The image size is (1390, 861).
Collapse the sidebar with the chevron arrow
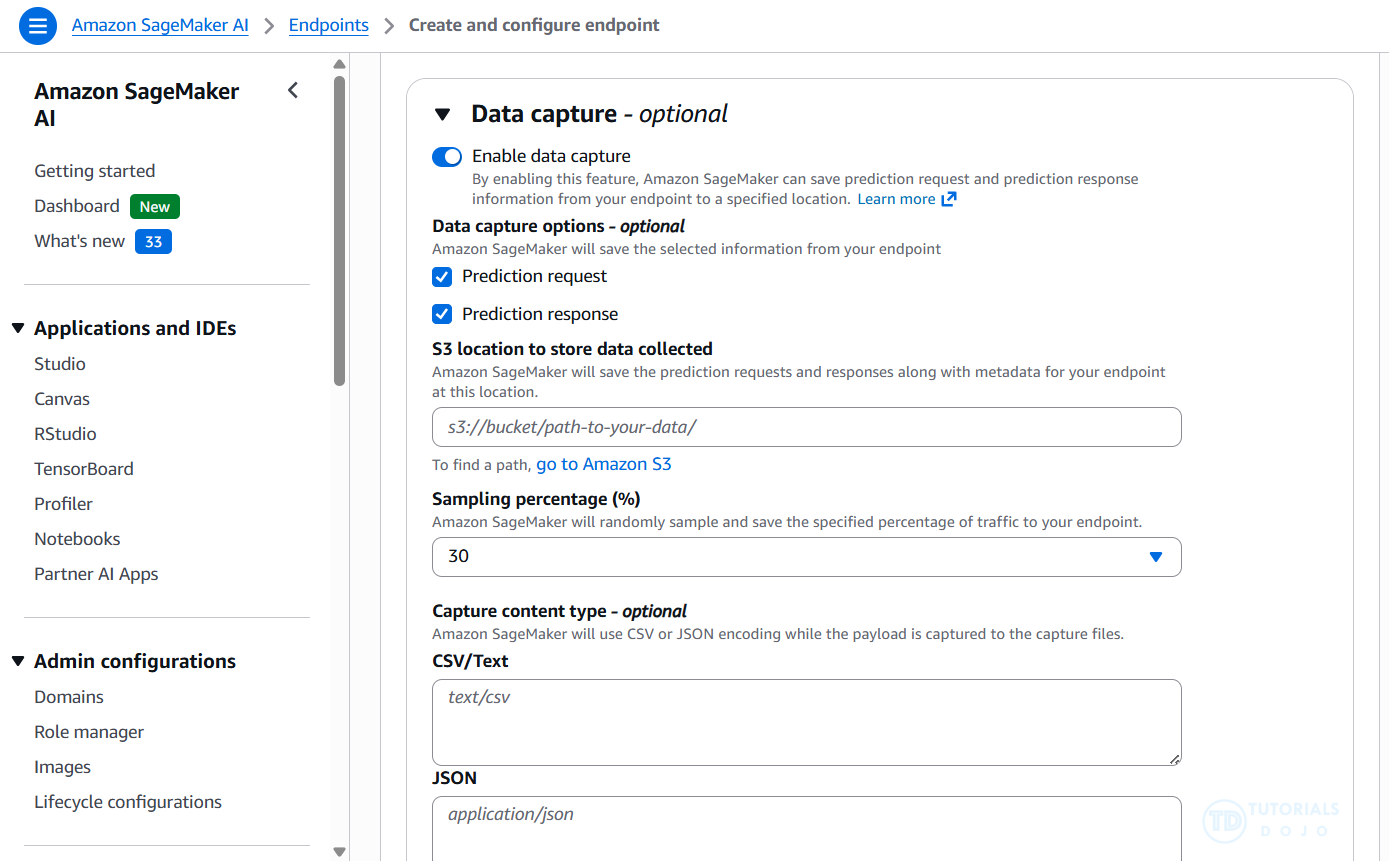click(293, 91)
